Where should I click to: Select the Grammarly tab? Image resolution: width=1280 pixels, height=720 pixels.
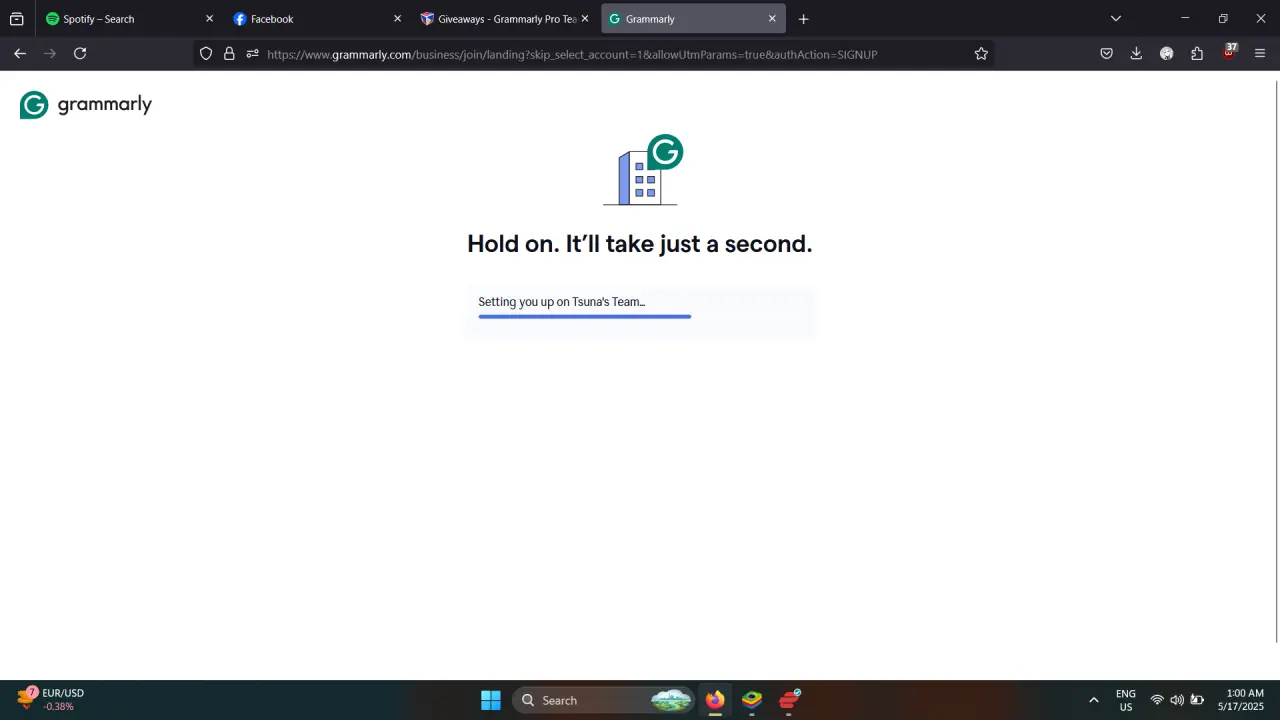coord(693,19)
